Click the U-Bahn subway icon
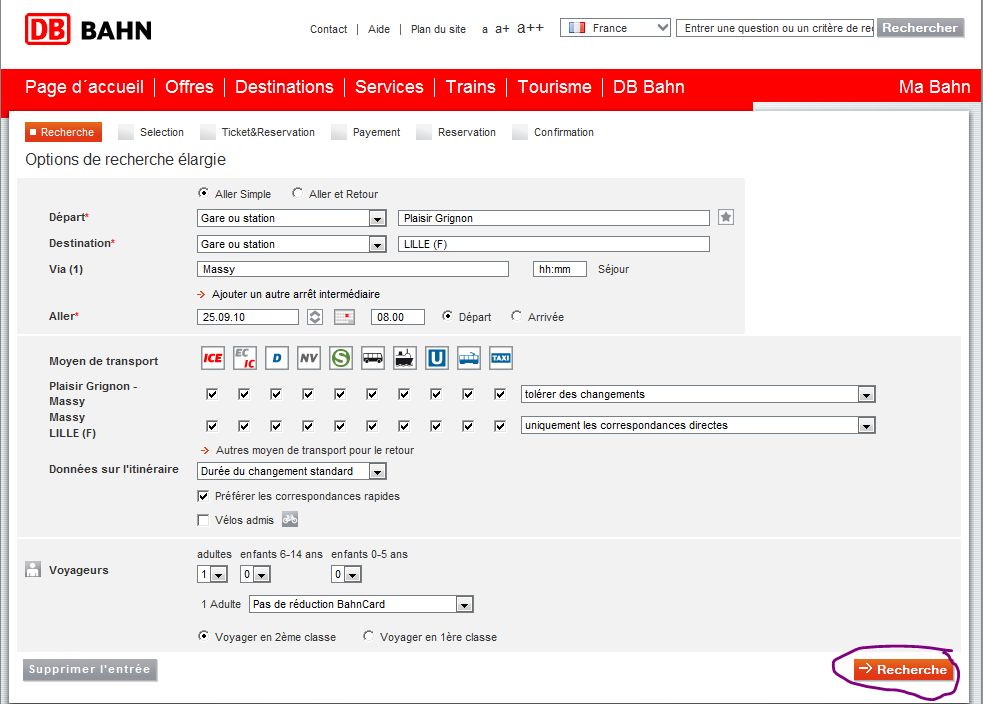 coord(437,358)
